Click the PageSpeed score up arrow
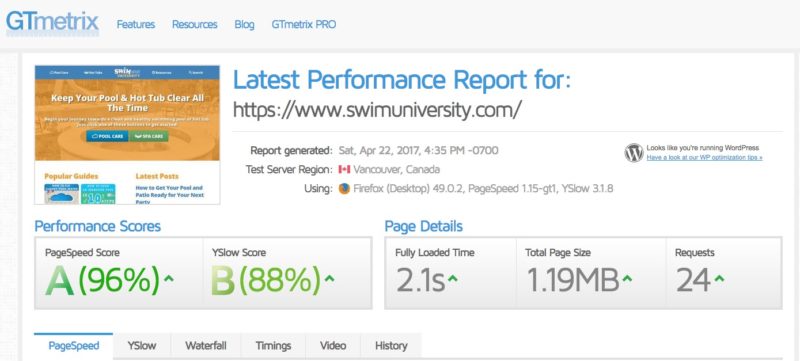The height and width of the screenshot is (361, 800). [169, 278]
